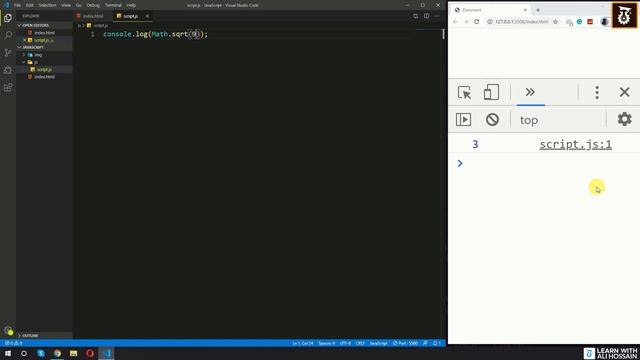The height and width of the screenshot is (360, 640).
Task: Open the Explorer view in activity bar
Action: click(8, 18)
